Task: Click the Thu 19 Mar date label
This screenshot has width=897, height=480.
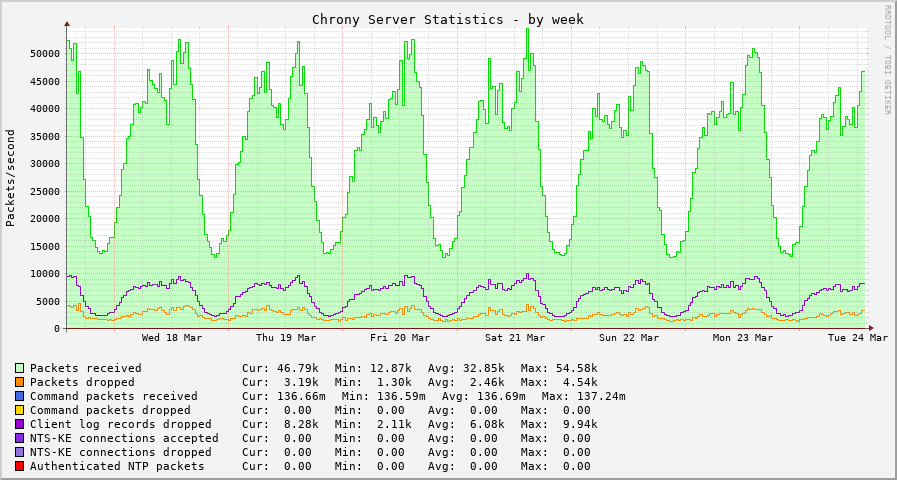Action: pos(286,338)
